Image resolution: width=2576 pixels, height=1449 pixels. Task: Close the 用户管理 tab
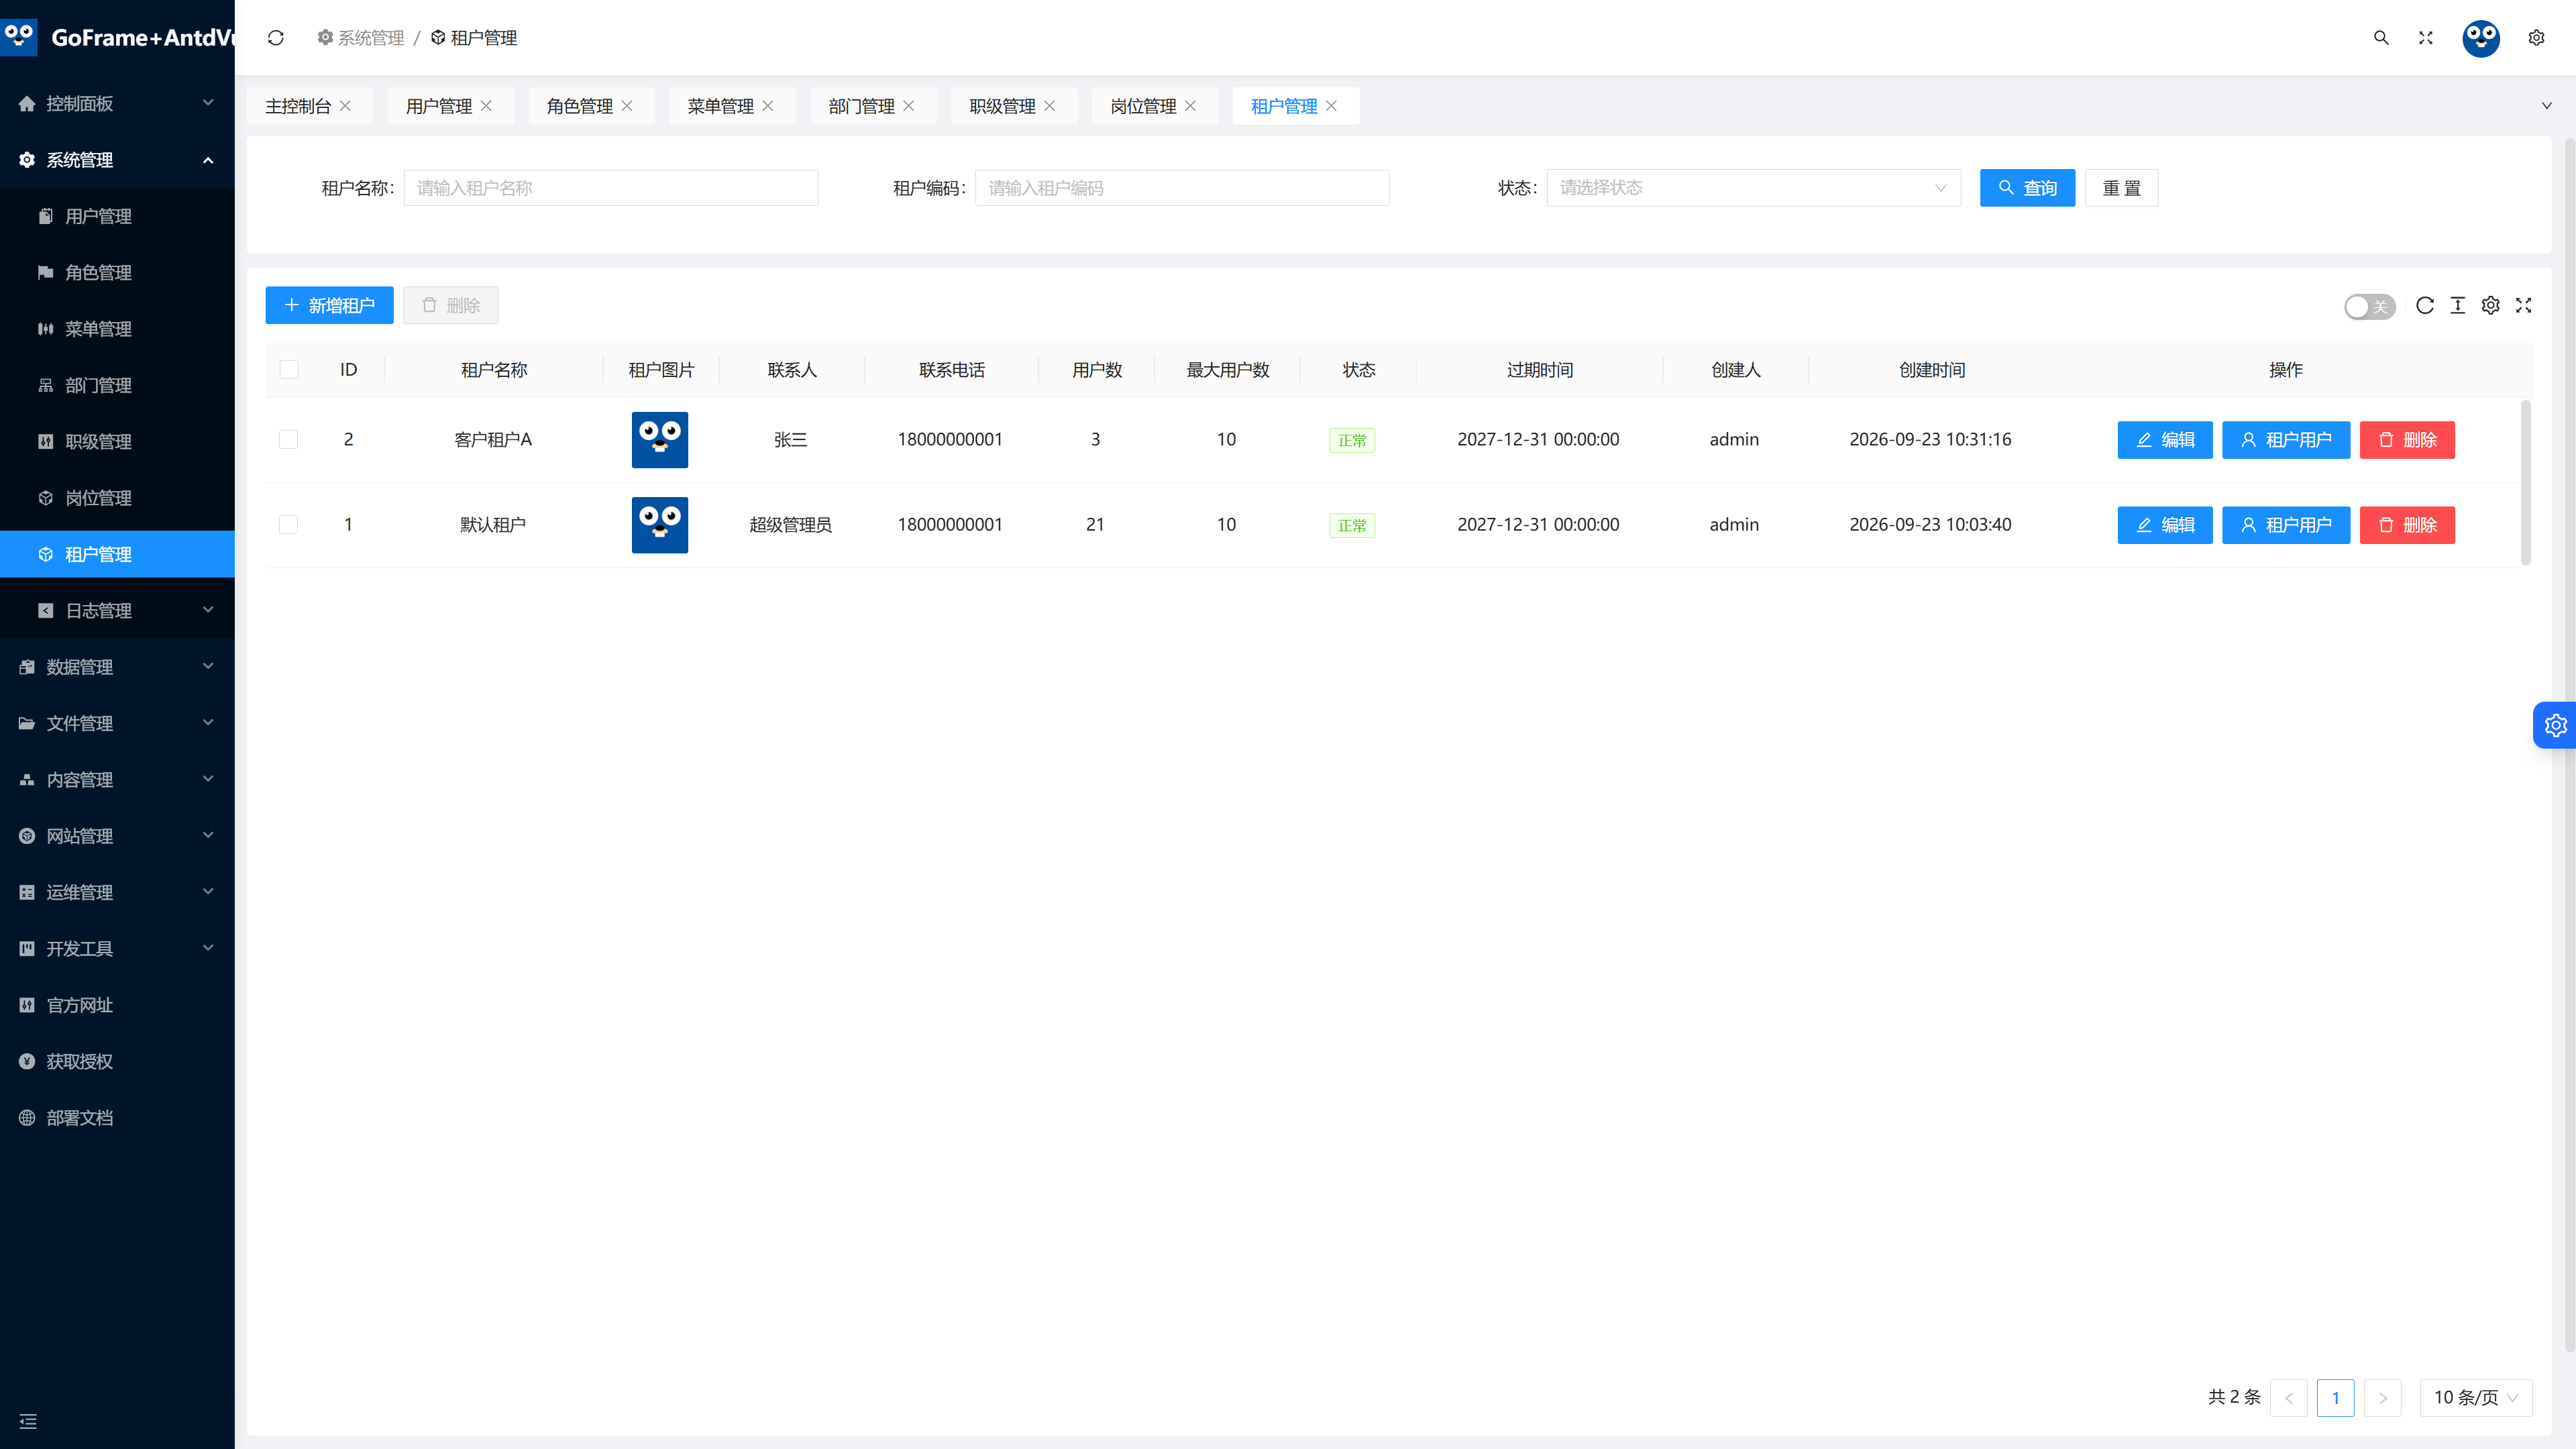(486, 106)
